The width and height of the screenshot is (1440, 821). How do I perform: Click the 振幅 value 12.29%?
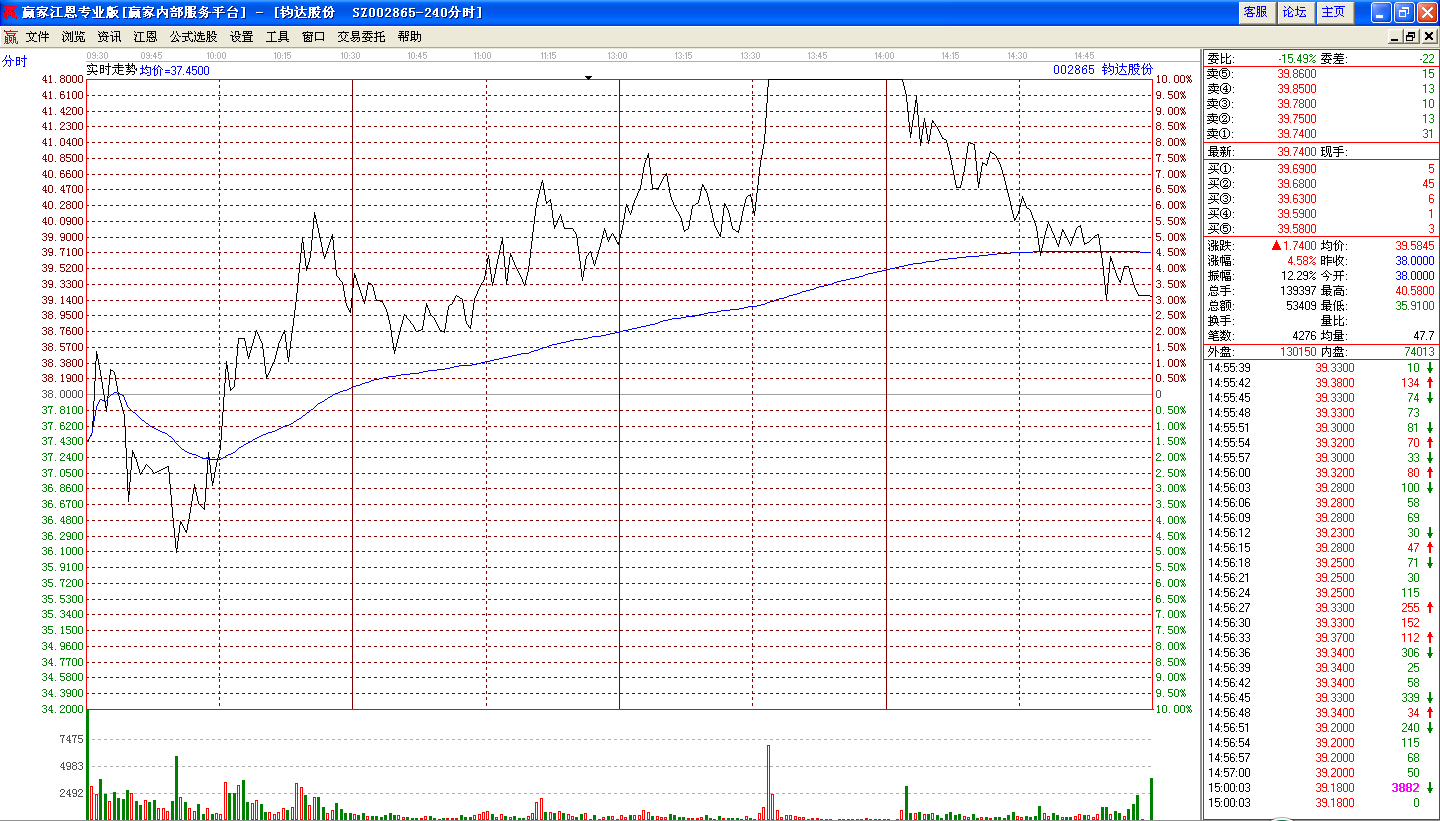[1299, 276]
